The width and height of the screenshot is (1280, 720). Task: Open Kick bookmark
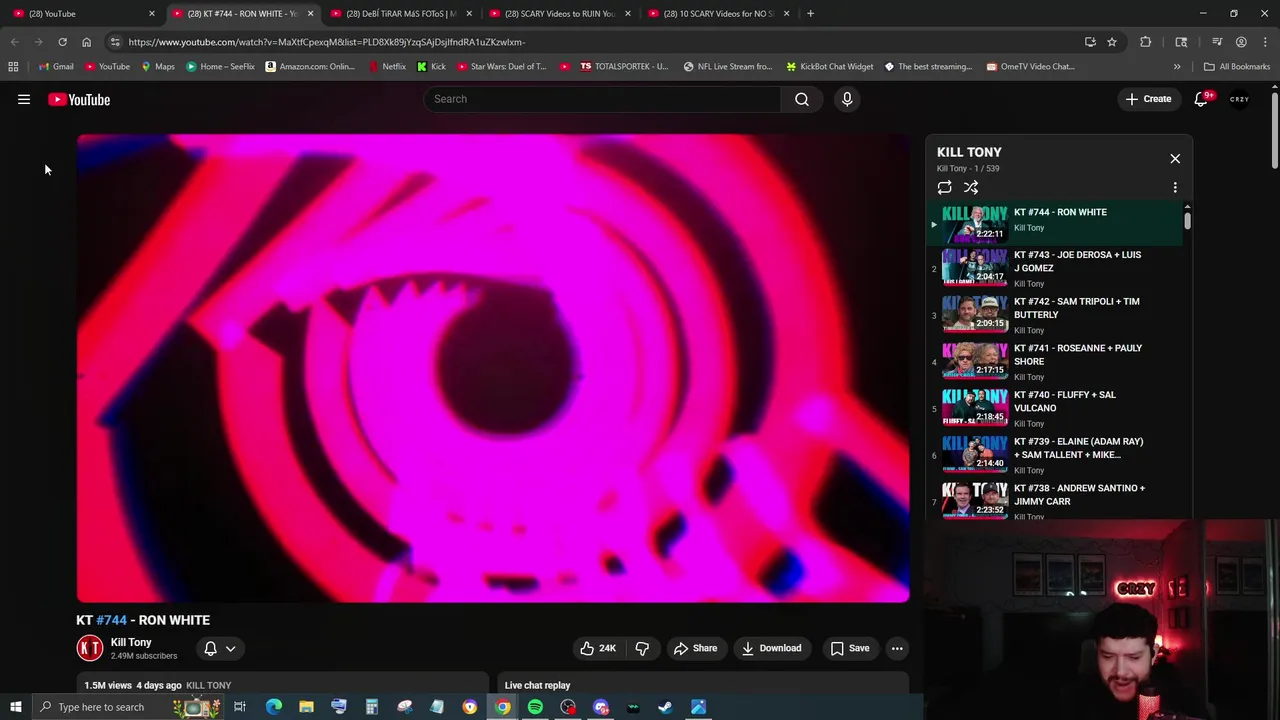coord(431,67)
